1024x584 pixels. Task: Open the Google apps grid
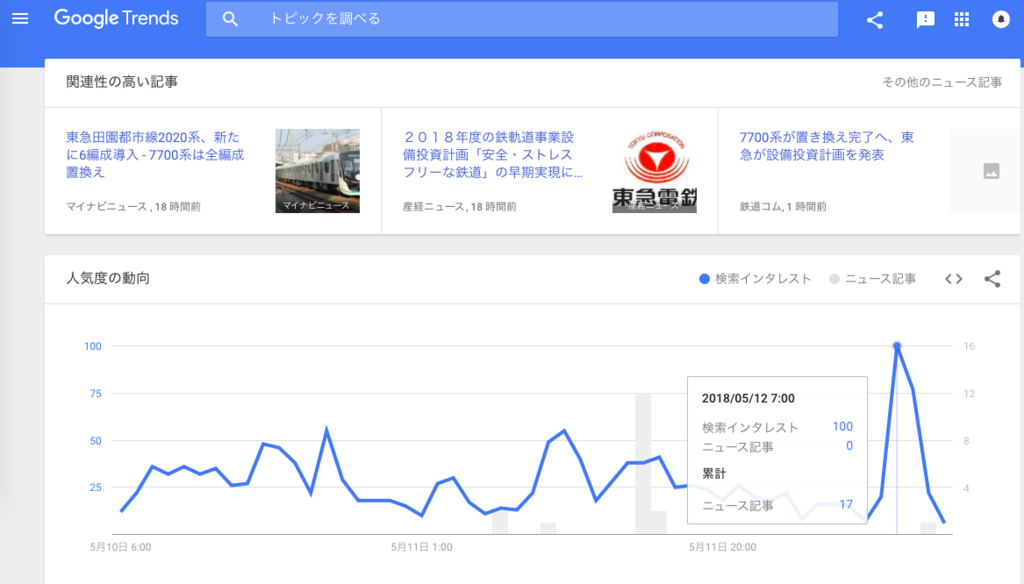point(961,20)
